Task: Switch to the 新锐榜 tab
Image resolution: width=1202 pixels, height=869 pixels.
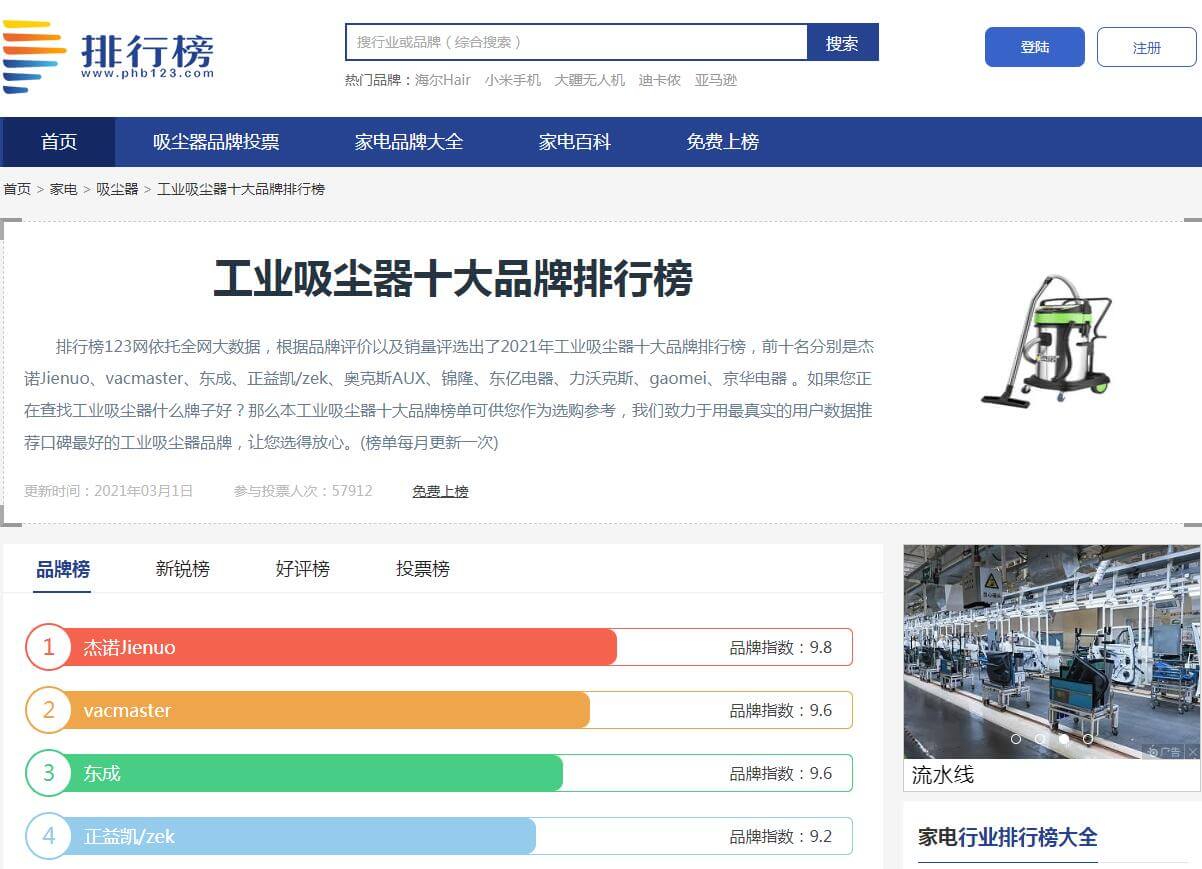Action: point(183,569)
